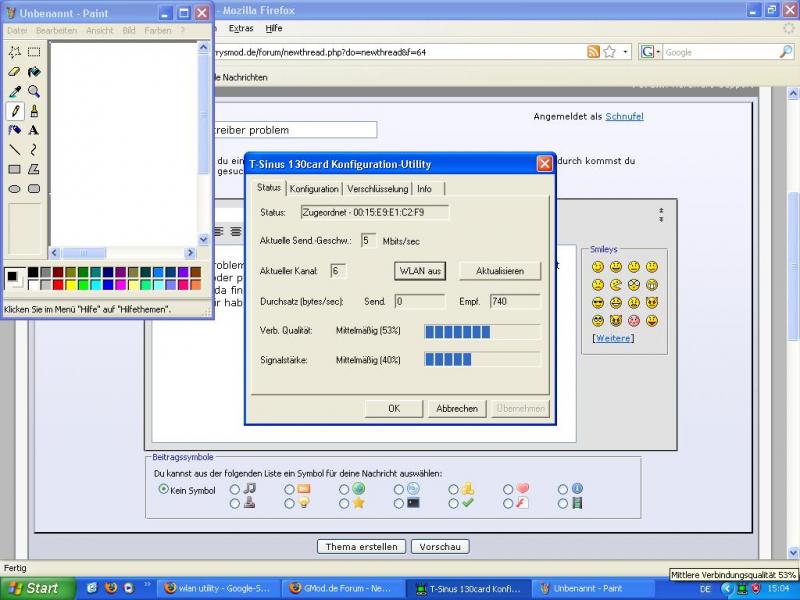Open the Konfiguration tab
Image resolution: width=800 pixels, height=600 pixels.
coord(314,189)
